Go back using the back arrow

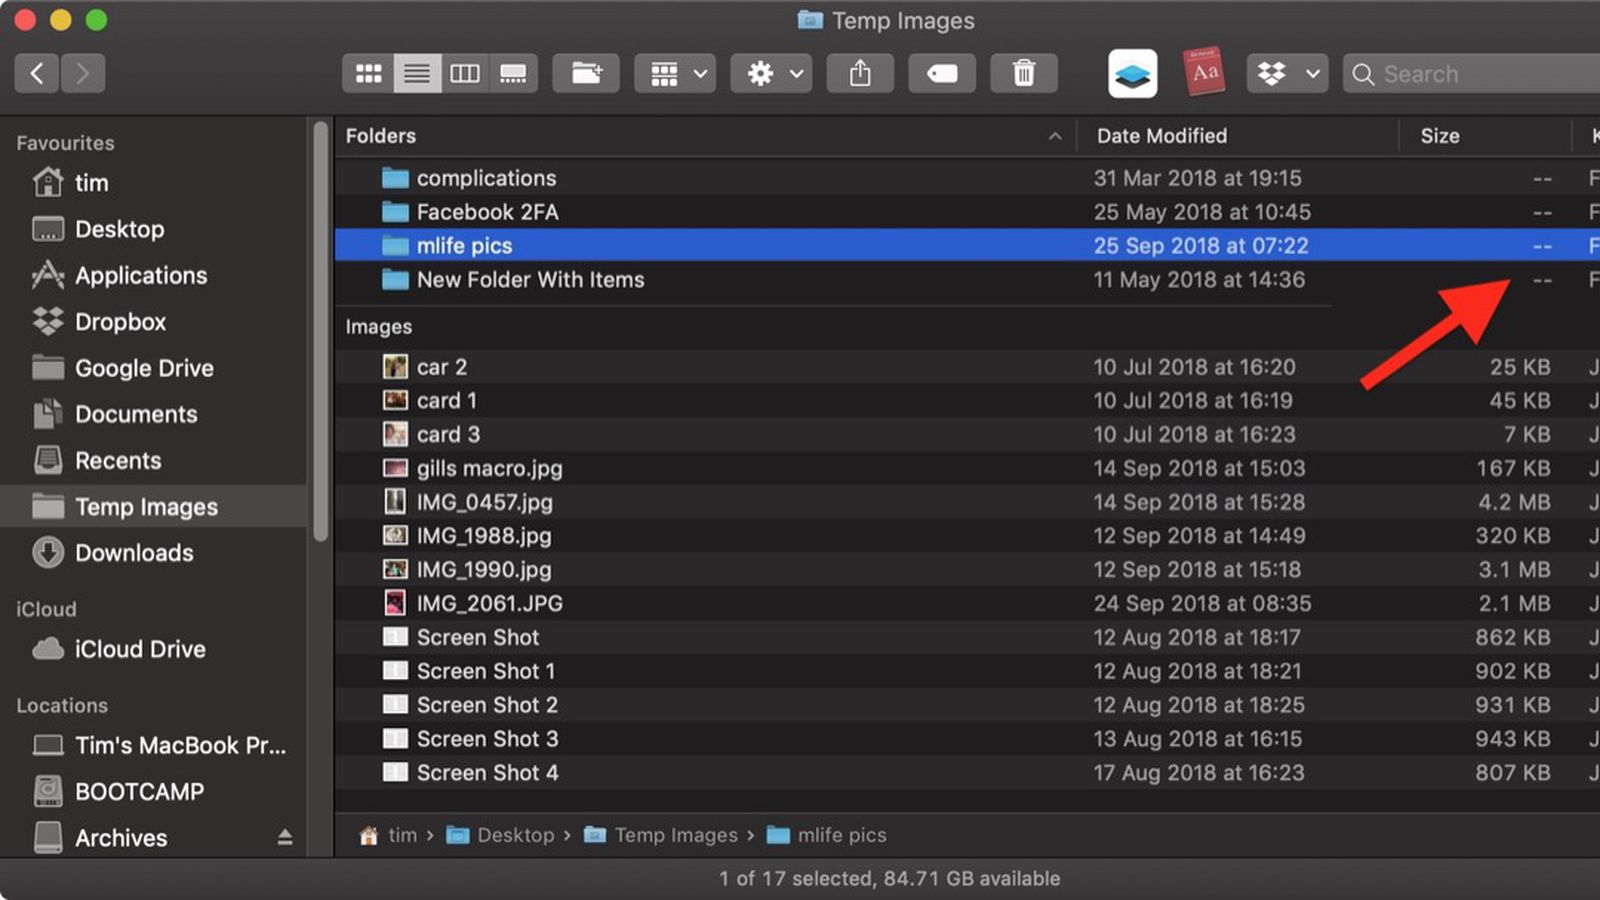37,73
